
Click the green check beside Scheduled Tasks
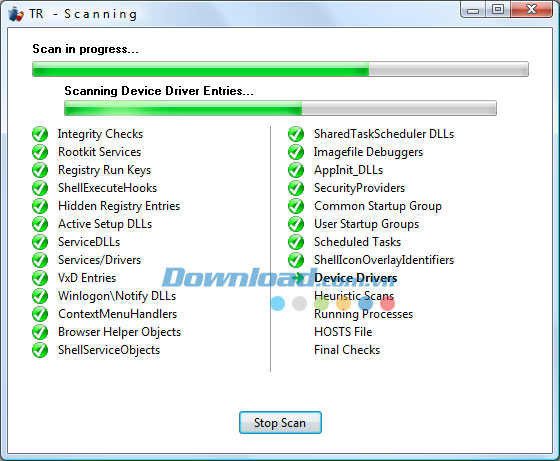point(296,242)
